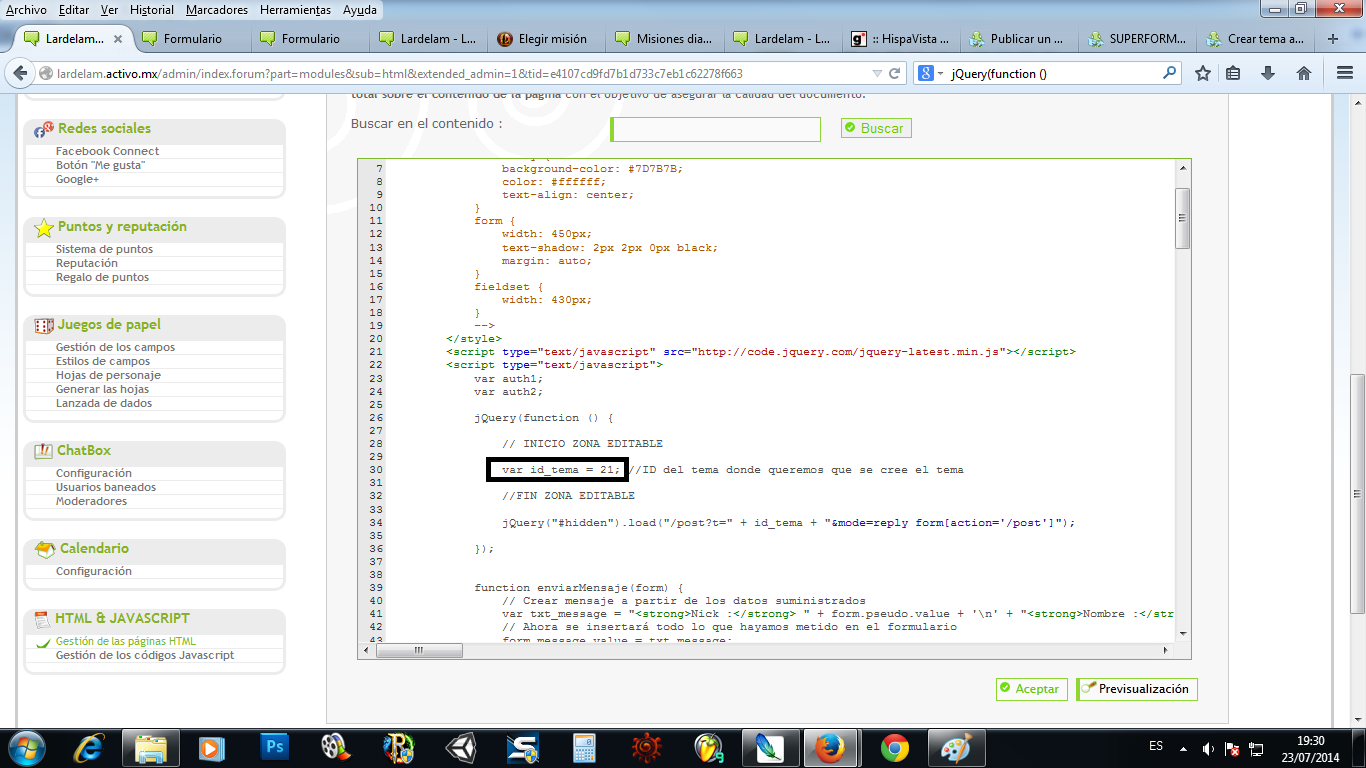
Task: Open Windows Explorer from the taskbar
Action: click(x=151, y=748)
